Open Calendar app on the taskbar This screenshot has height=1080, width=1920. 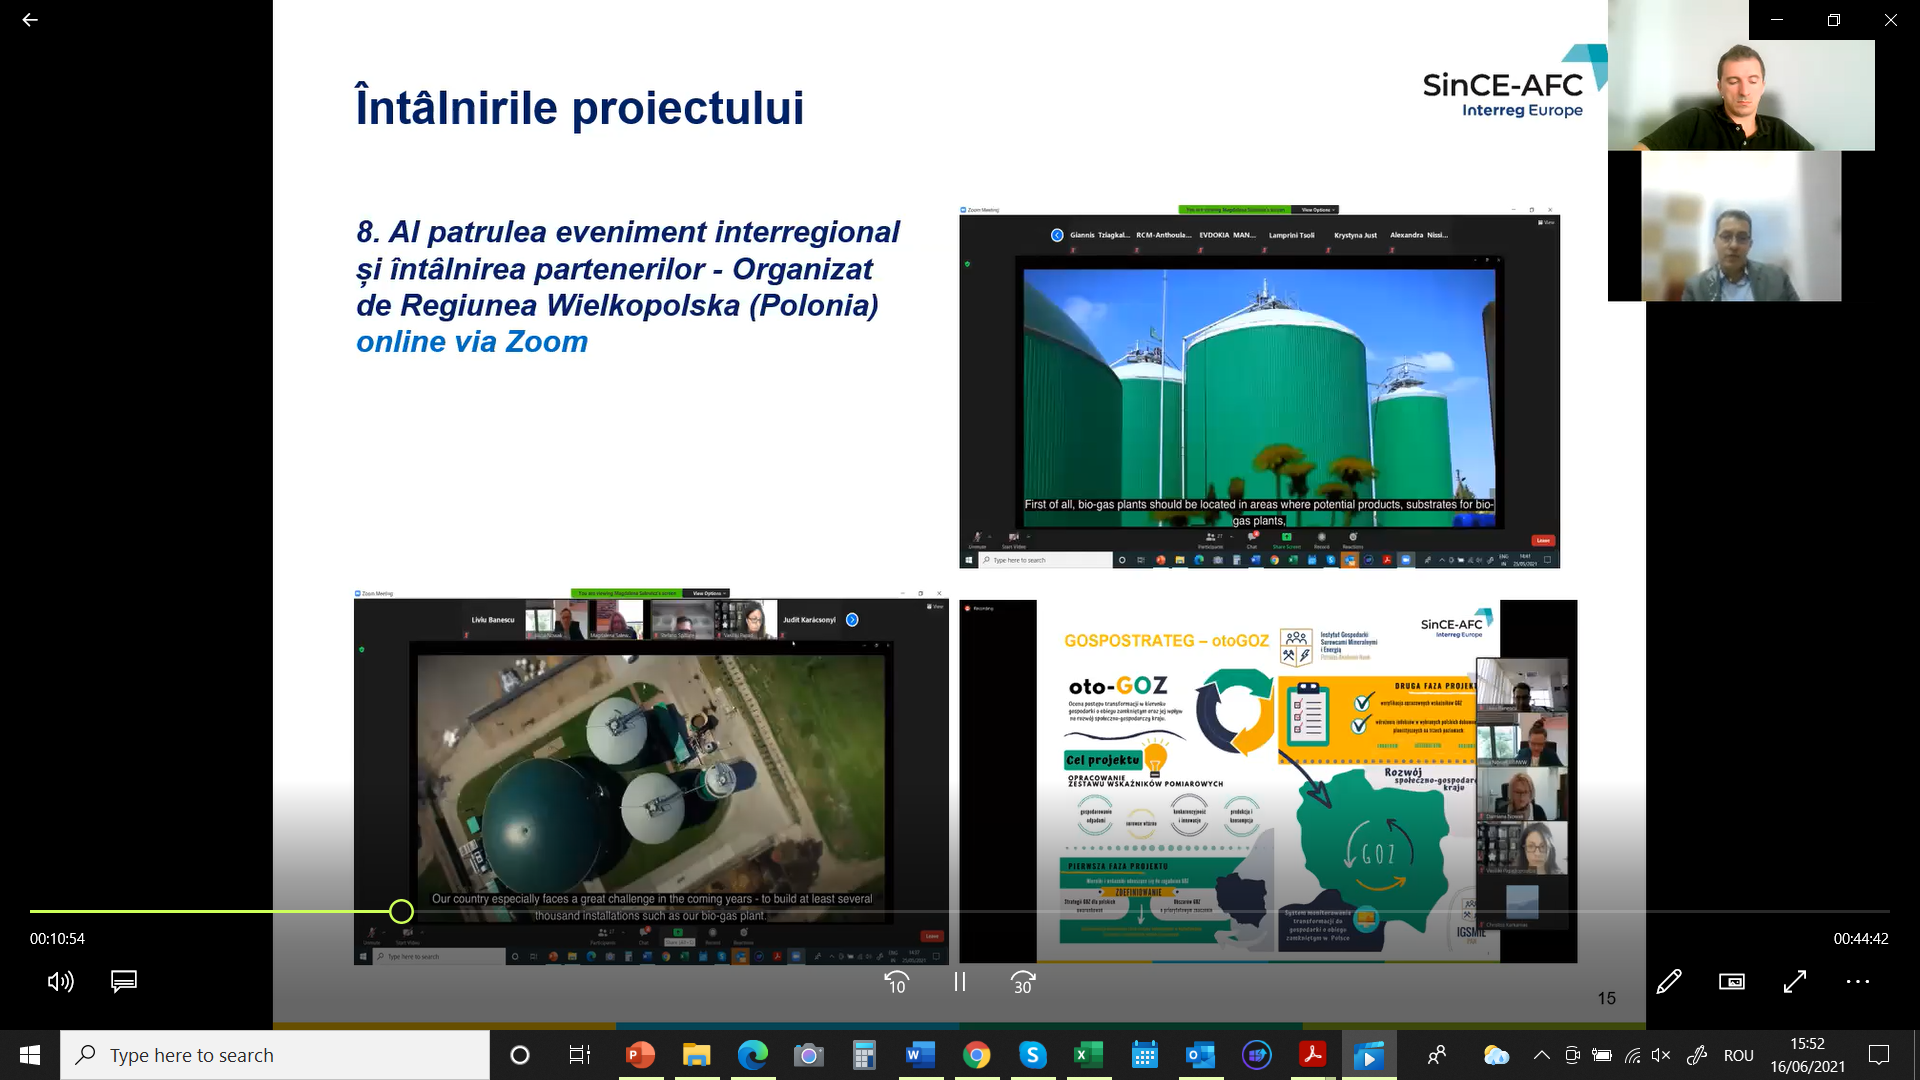coord(1144,1055)
